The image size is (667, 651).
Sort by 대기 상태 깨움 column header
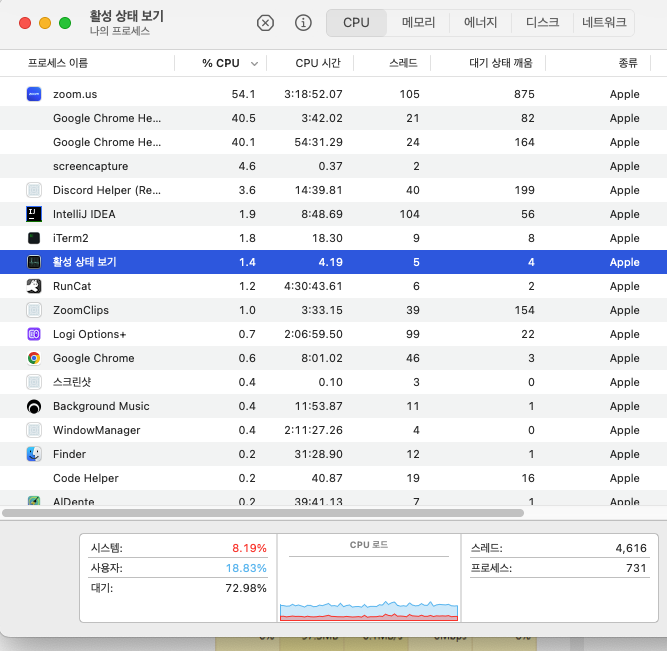[501, 63]
